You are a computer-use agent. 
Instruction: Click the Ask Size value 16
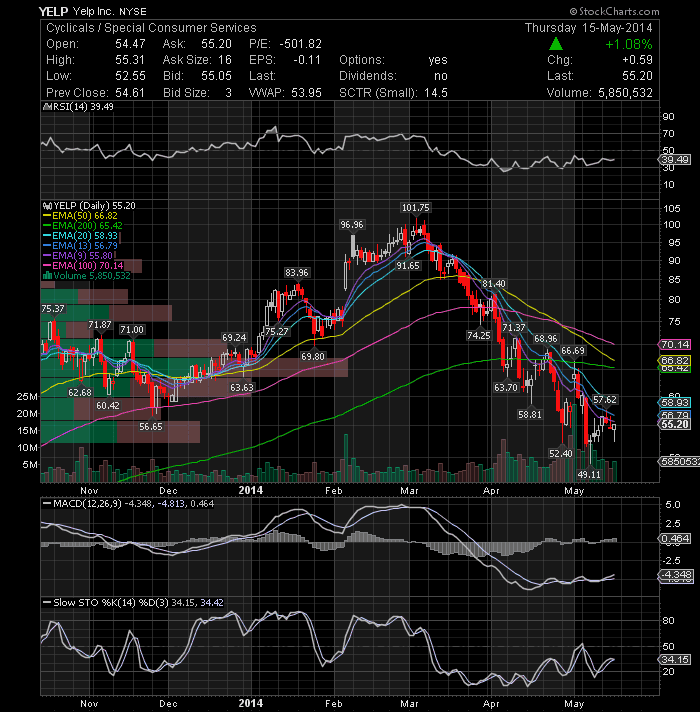[225, 60]
